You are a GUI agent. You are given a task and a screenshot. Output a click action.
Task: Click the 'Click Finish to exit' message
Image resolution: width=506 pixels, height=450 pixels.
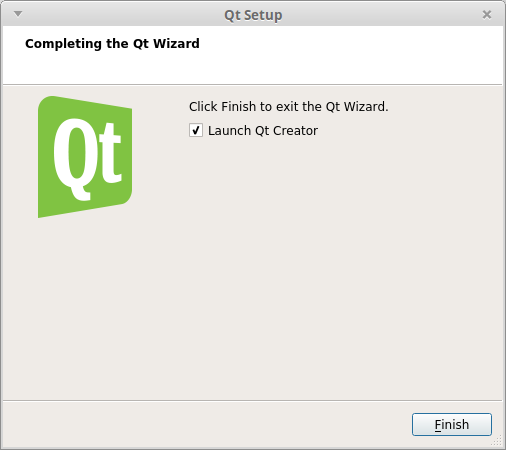click(289, 107)
